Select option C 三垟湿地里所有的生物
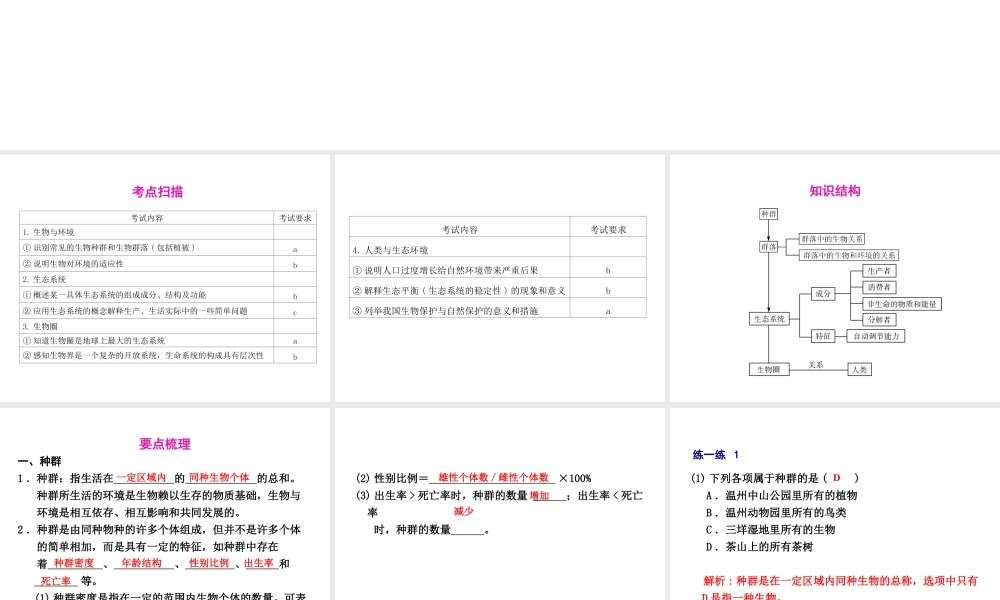Screen dimensions: 1000x600 coord(770,530)
